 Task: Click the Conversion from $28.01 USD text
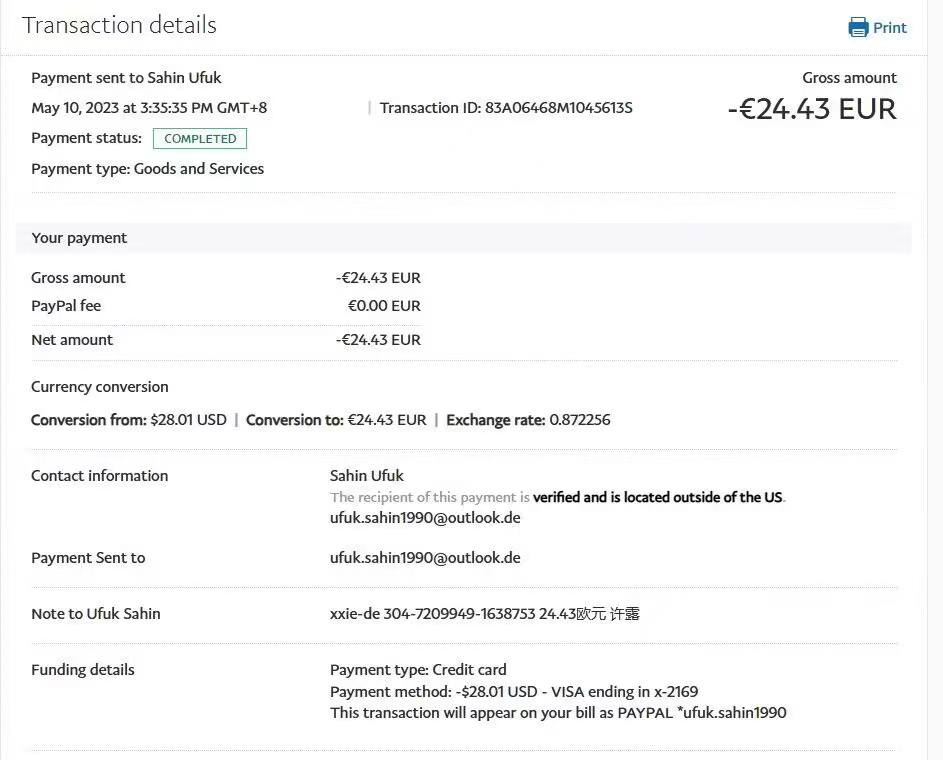[129, 420]
